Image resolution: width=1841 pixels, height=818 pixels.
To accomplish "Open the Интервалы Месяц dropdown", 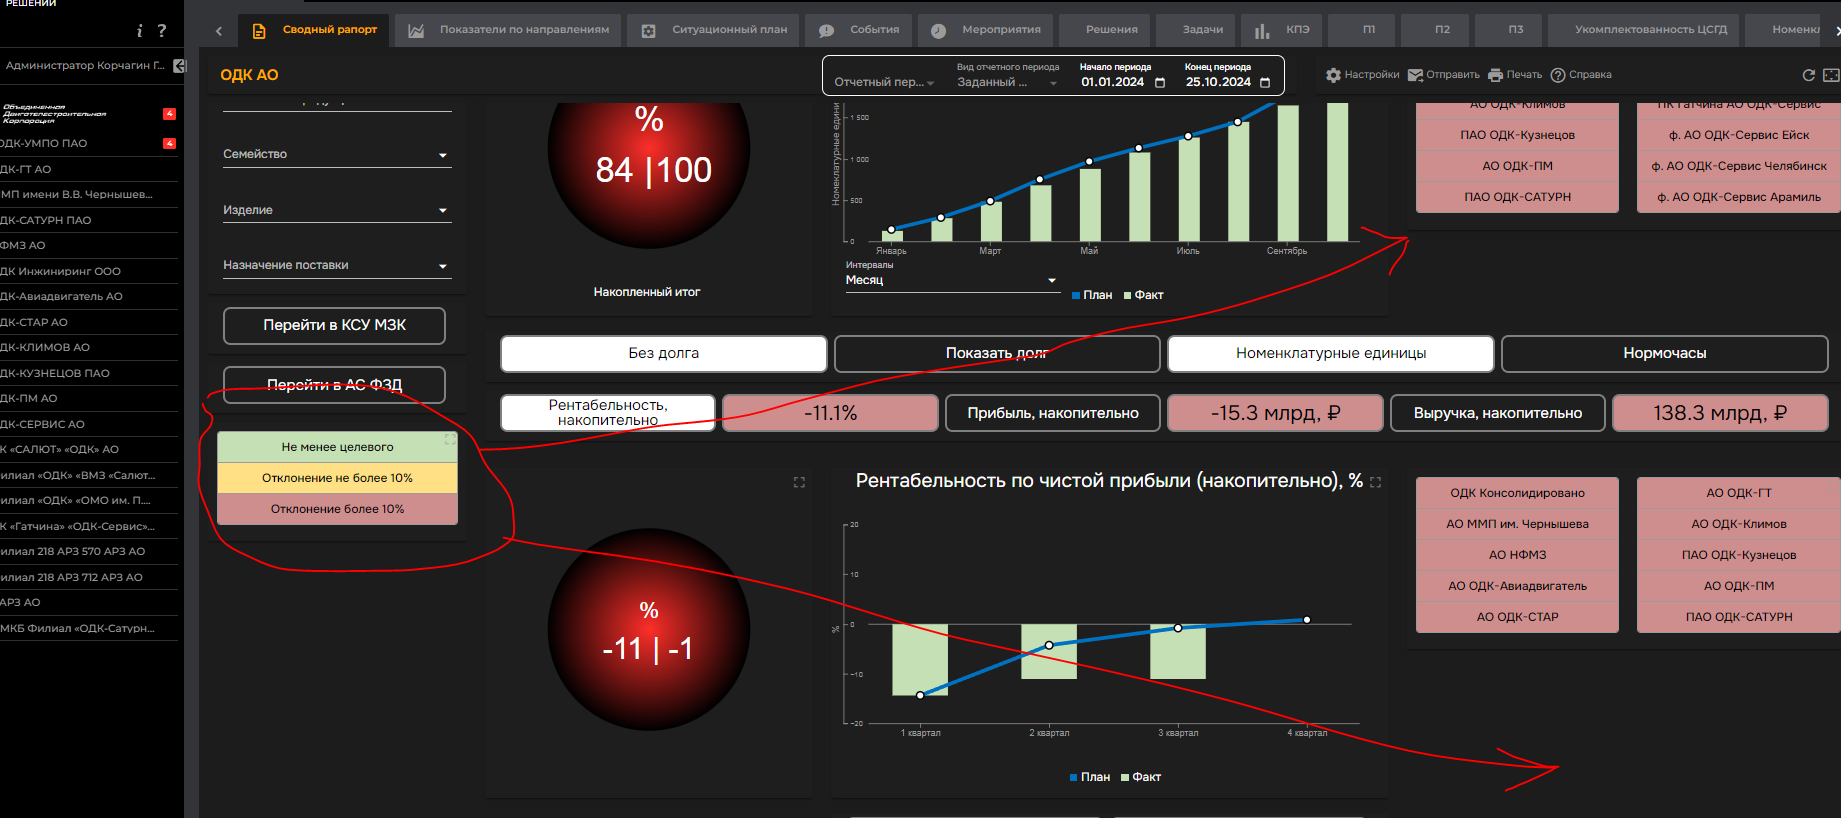I will click(x=1051, y=280).
